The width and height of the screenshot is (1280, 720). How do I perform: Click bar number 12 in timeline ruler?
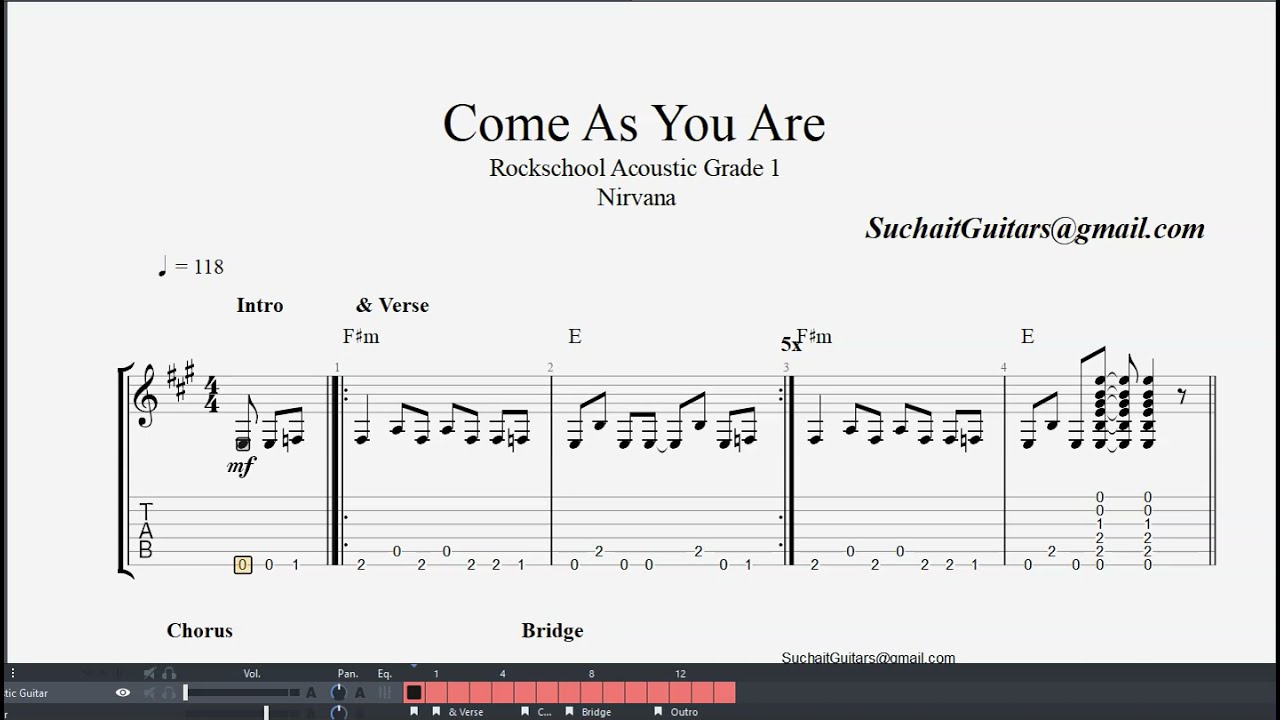point(680,674)
